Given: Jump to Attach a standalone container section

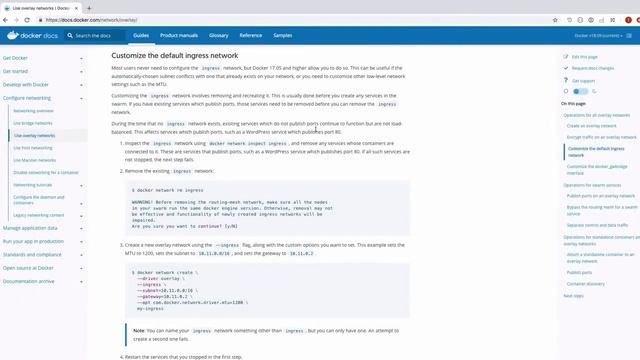Looking at the screenshot, I should click(600, 258).
